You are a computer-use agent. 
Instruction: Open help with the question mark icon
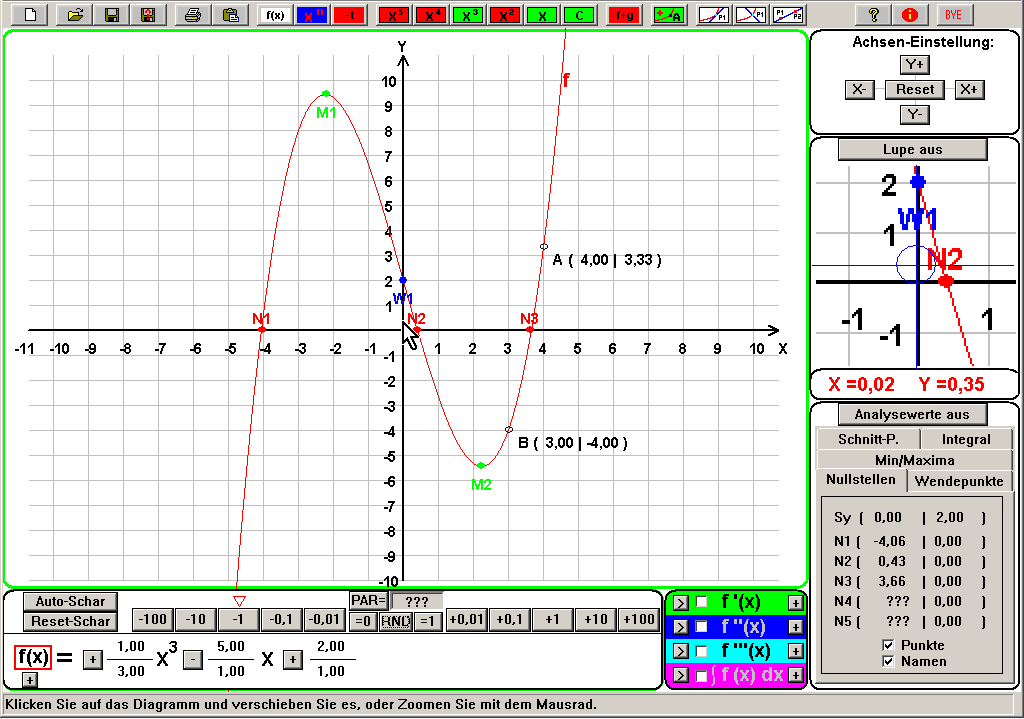[x=873, y=15]
